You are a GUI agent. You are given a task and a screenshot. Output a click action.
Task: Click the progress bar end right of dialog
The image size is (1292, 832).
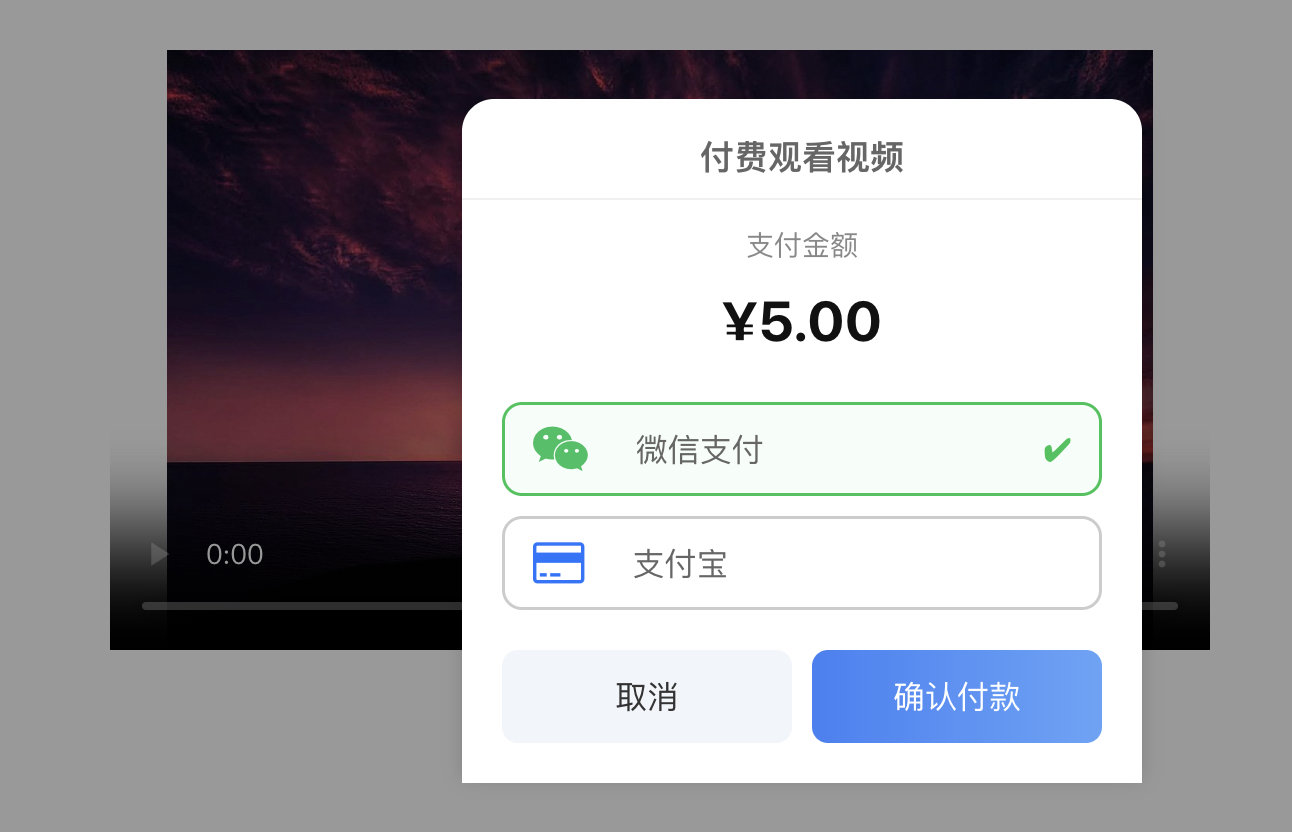click(x=1160, y=606)
